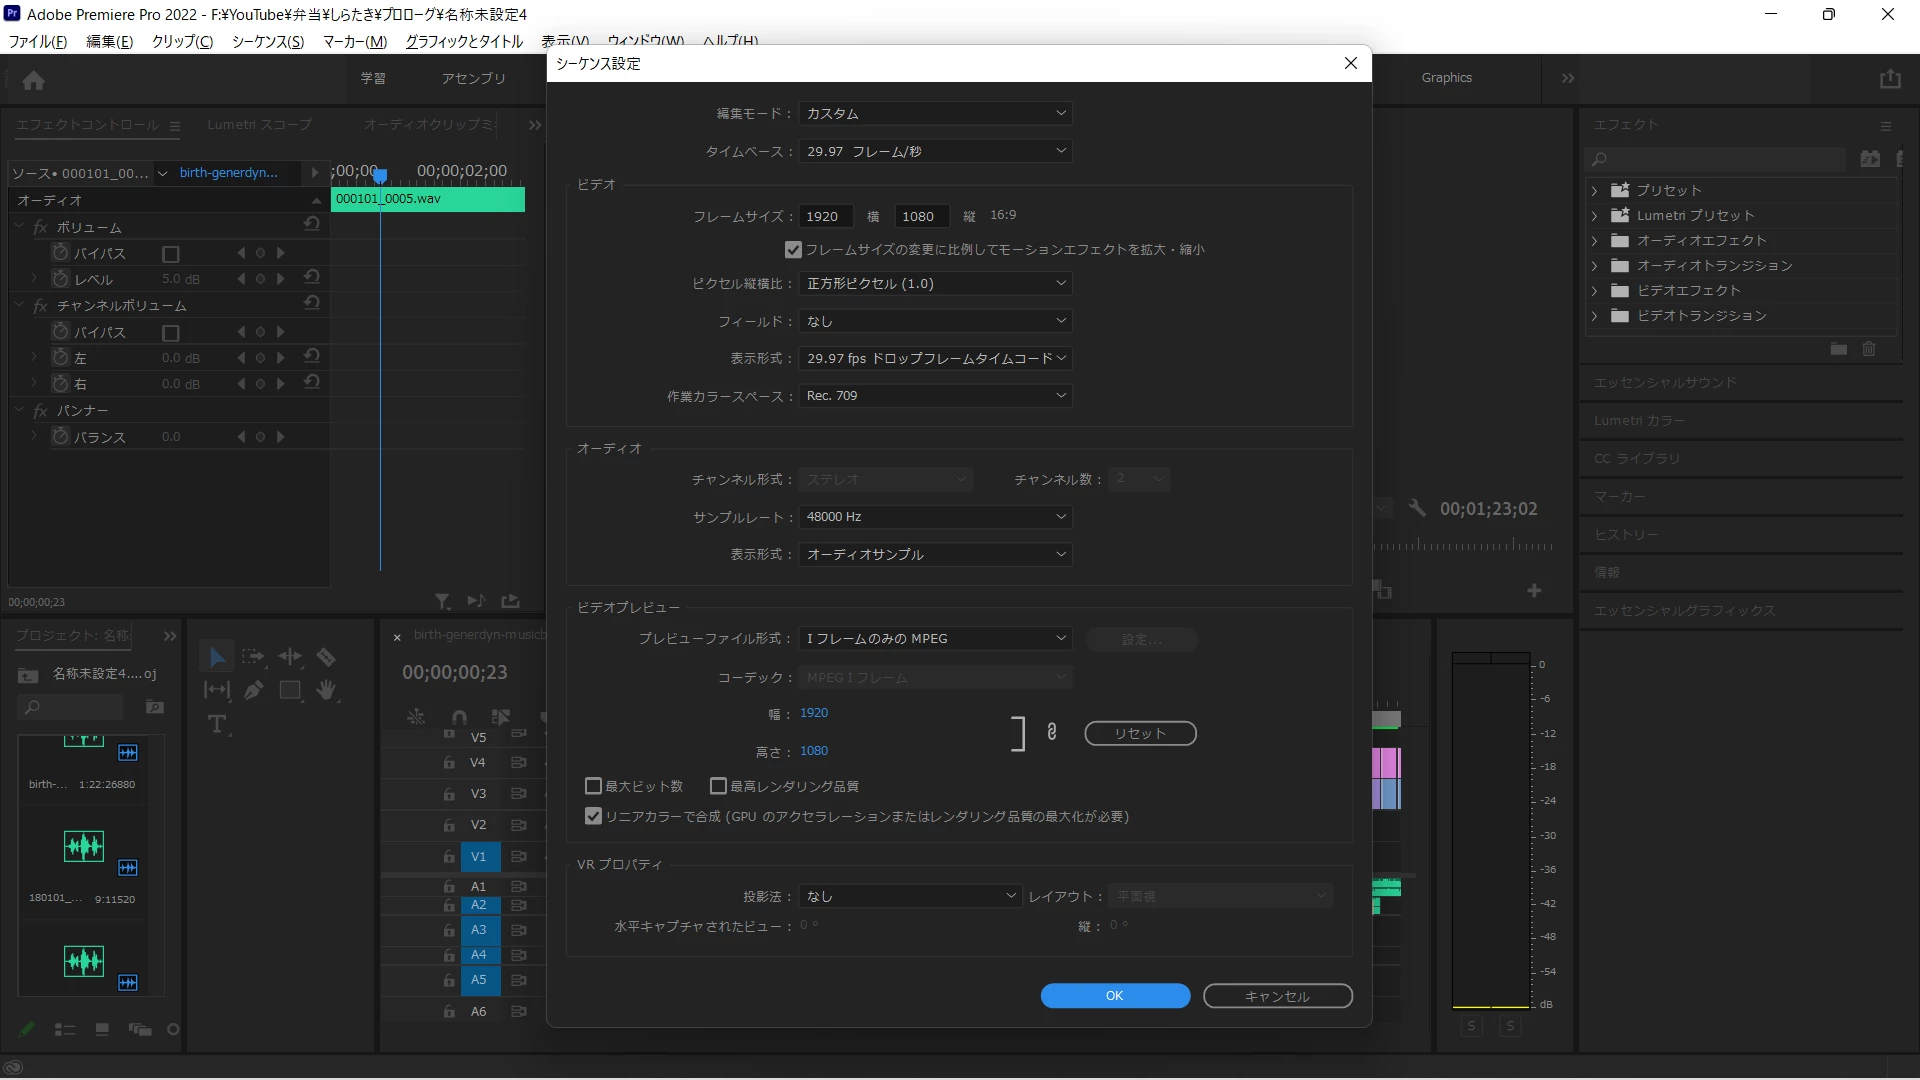Image resolution: width=1920 pixels, height=1080 pixels.
Task: Select the Hand tool
Action: [326, 690]
